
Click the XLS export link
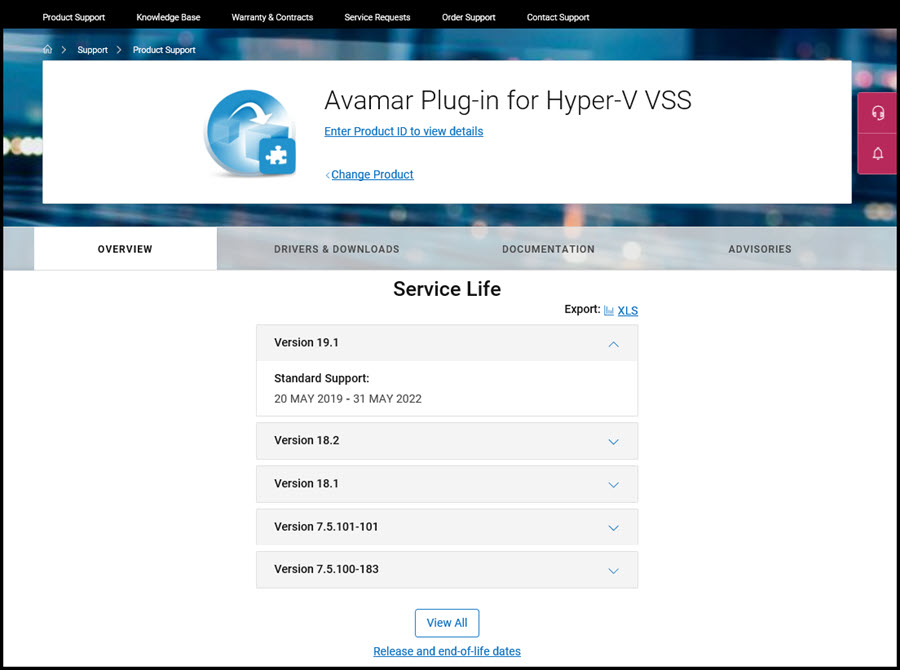pos(627,311)
